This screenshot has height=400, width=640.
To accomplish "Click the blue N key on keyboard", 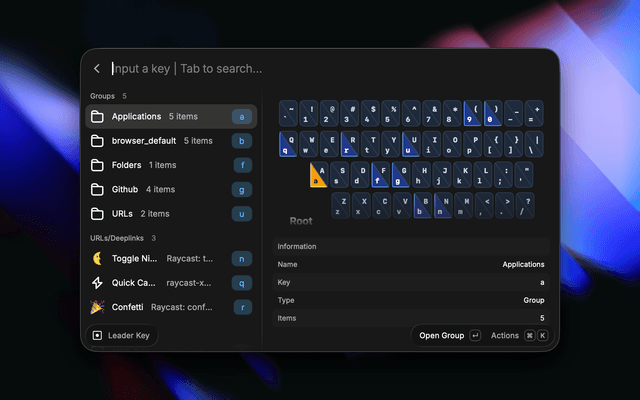I will pyautogui.click(x=443, y=206).
